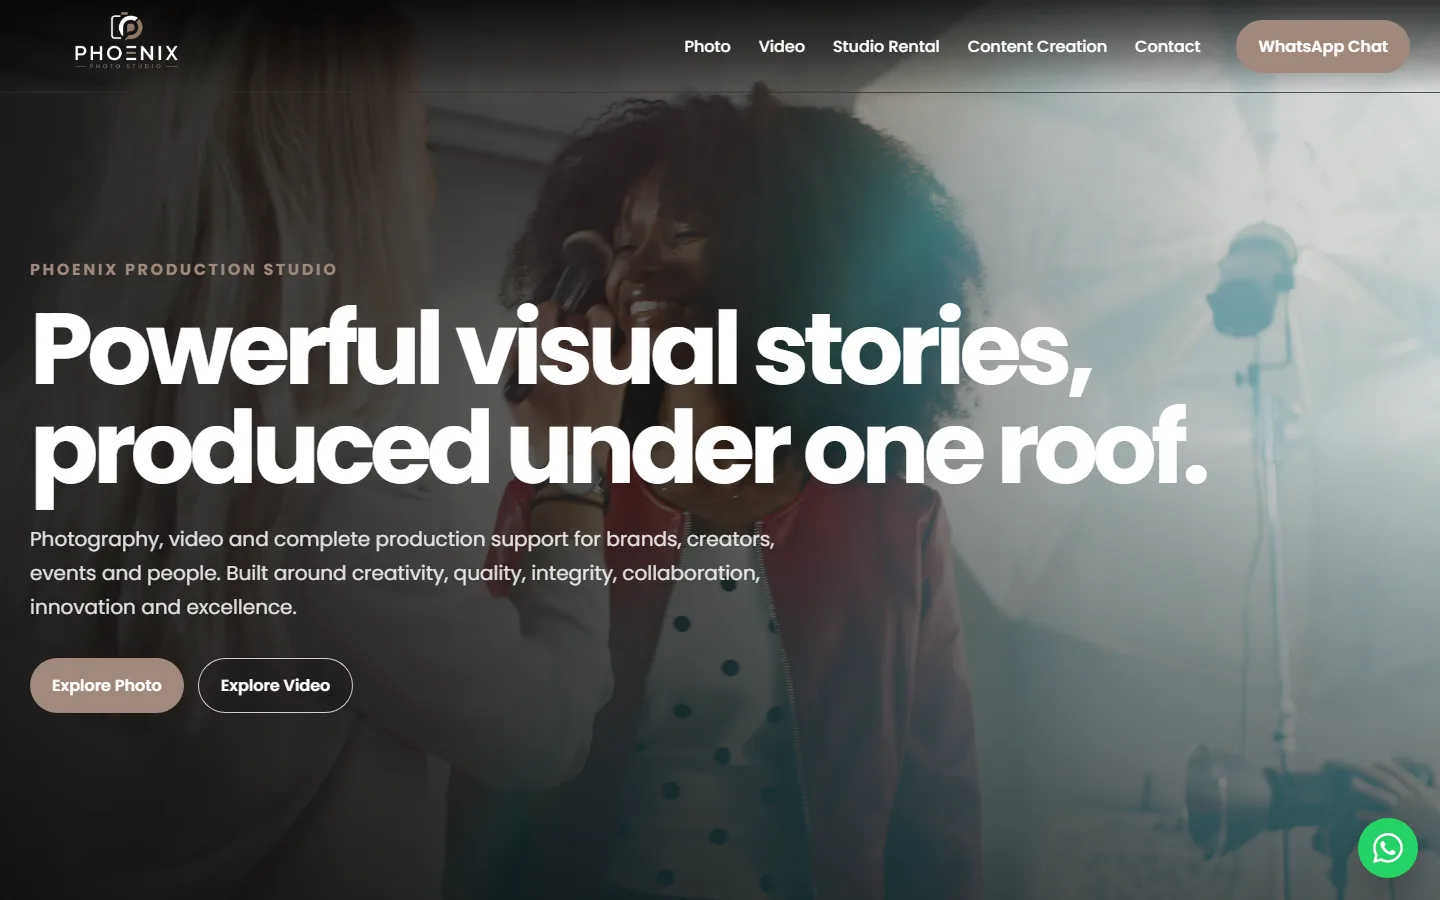Open the floating green WhatsApp icon
1440x900 pixels.
(x=1387, y=848)
